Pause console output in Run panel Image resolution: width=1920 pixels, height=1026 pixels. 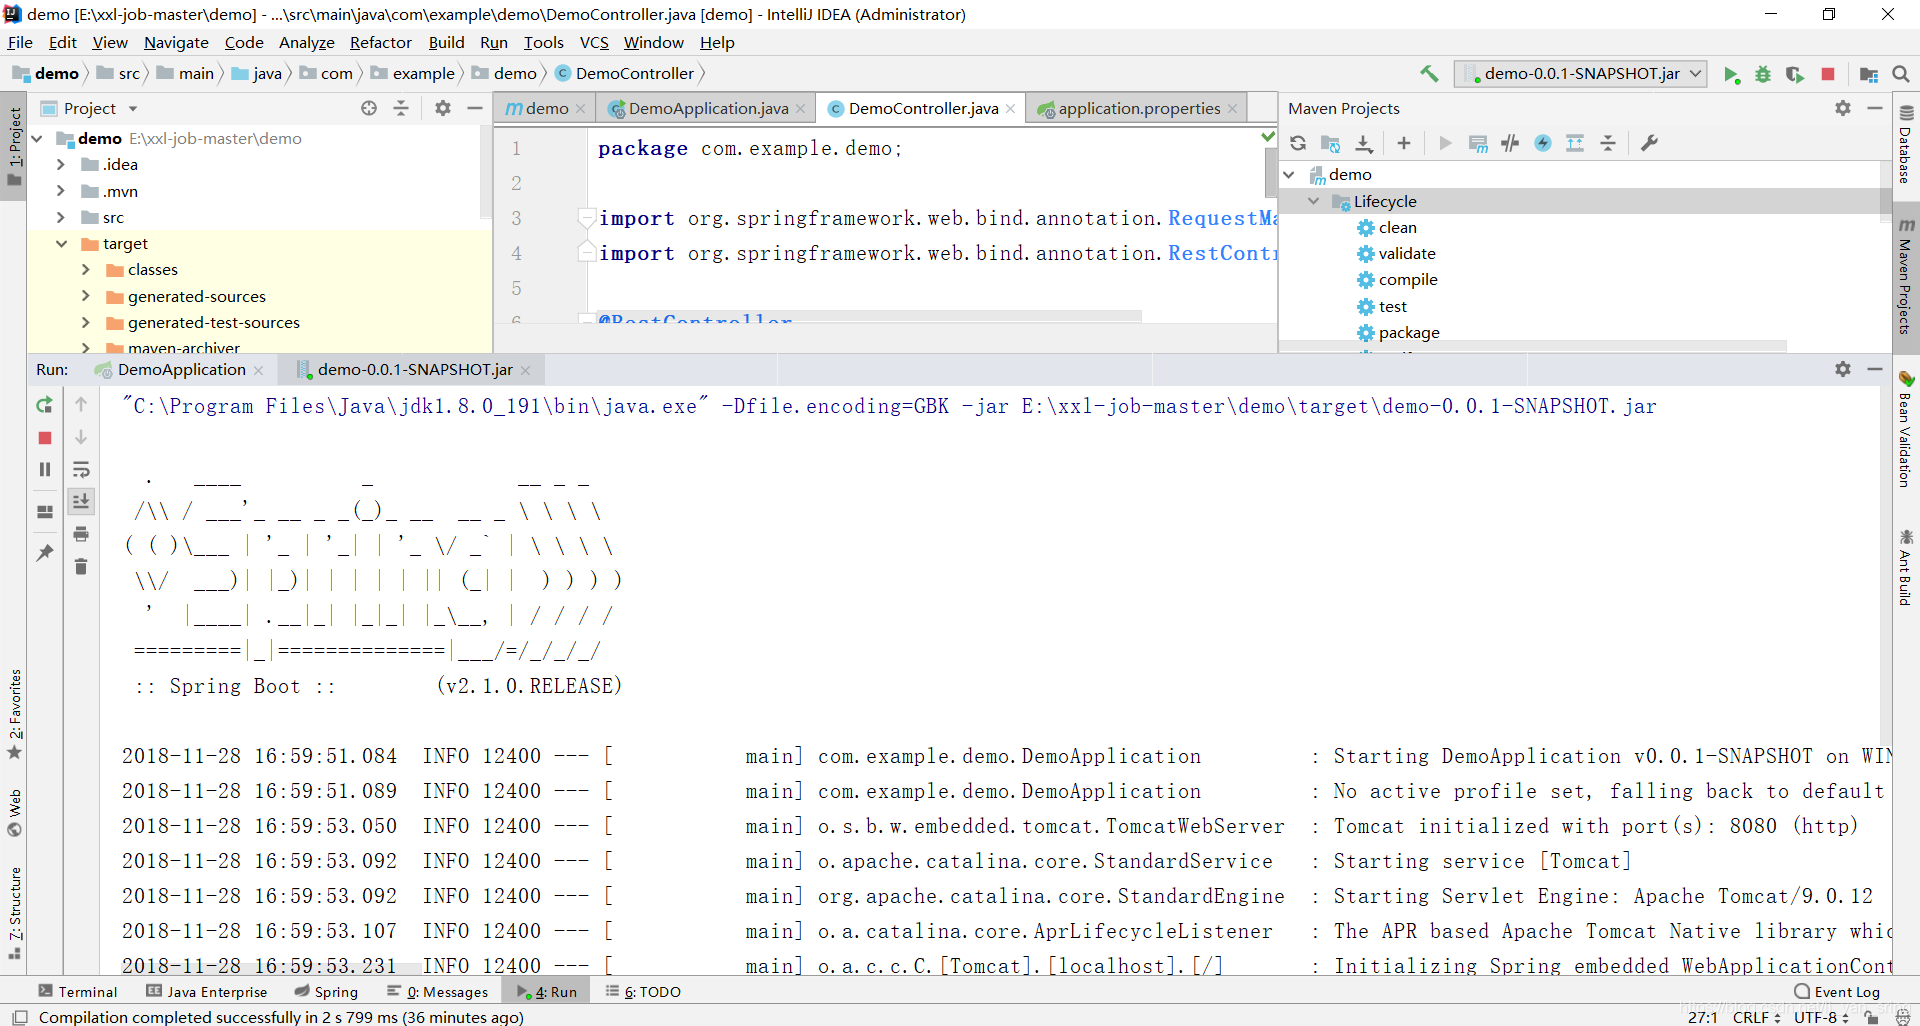[x=45, y=469]
